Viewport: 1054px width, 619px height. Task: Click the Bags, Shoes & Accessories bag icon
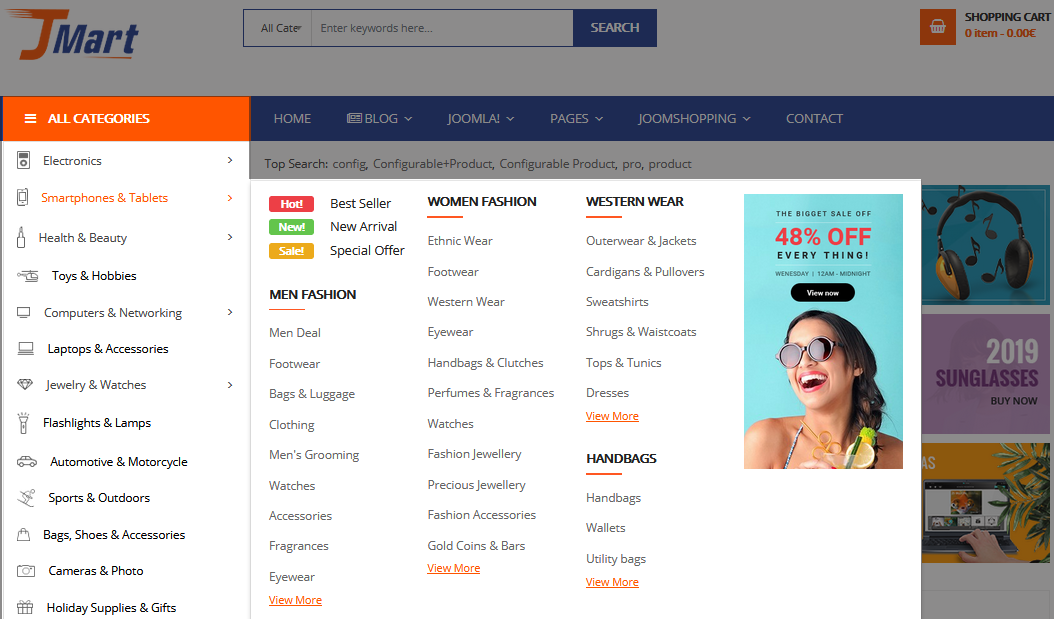point(24,534)
